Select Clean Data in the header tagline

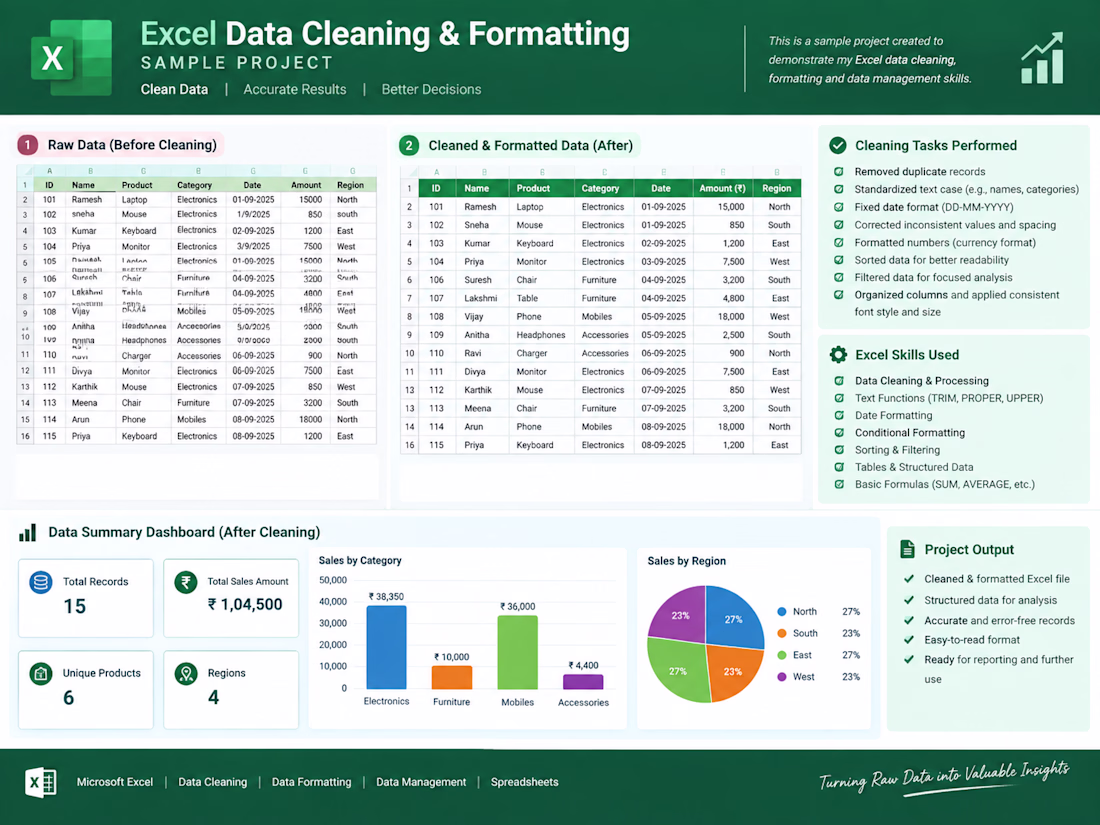point(174,89)
